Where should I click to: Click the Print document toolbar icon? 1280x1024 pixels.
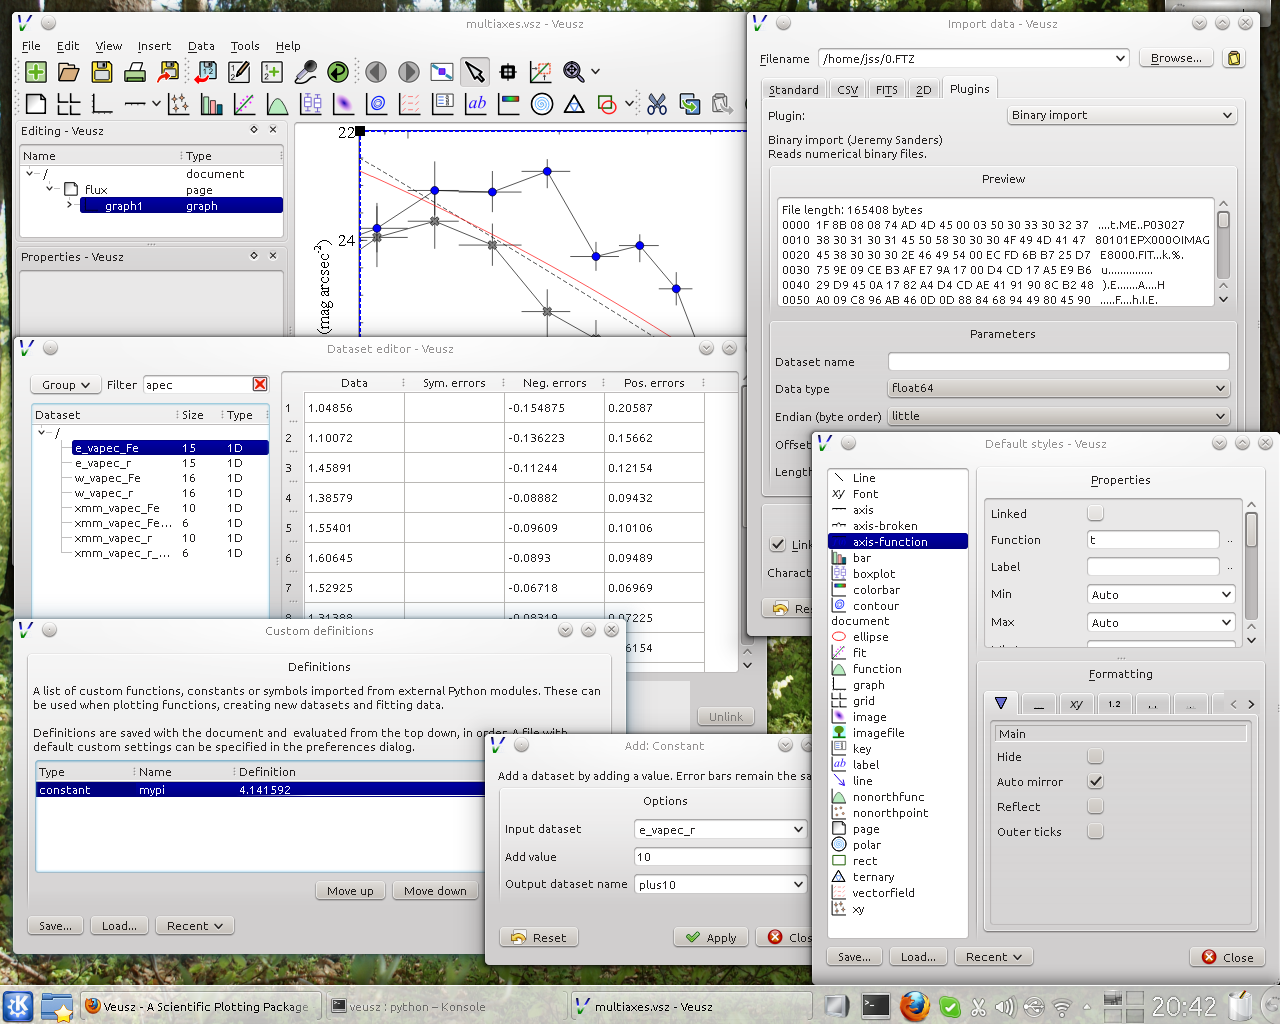(x=135, y=72)
